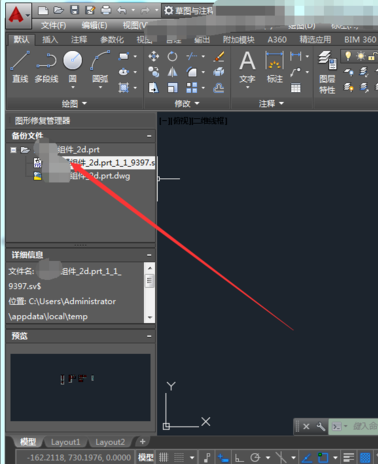Expand the Modify (修改) panel dropdown
This screenshot has width=378, height=464.
187,104
